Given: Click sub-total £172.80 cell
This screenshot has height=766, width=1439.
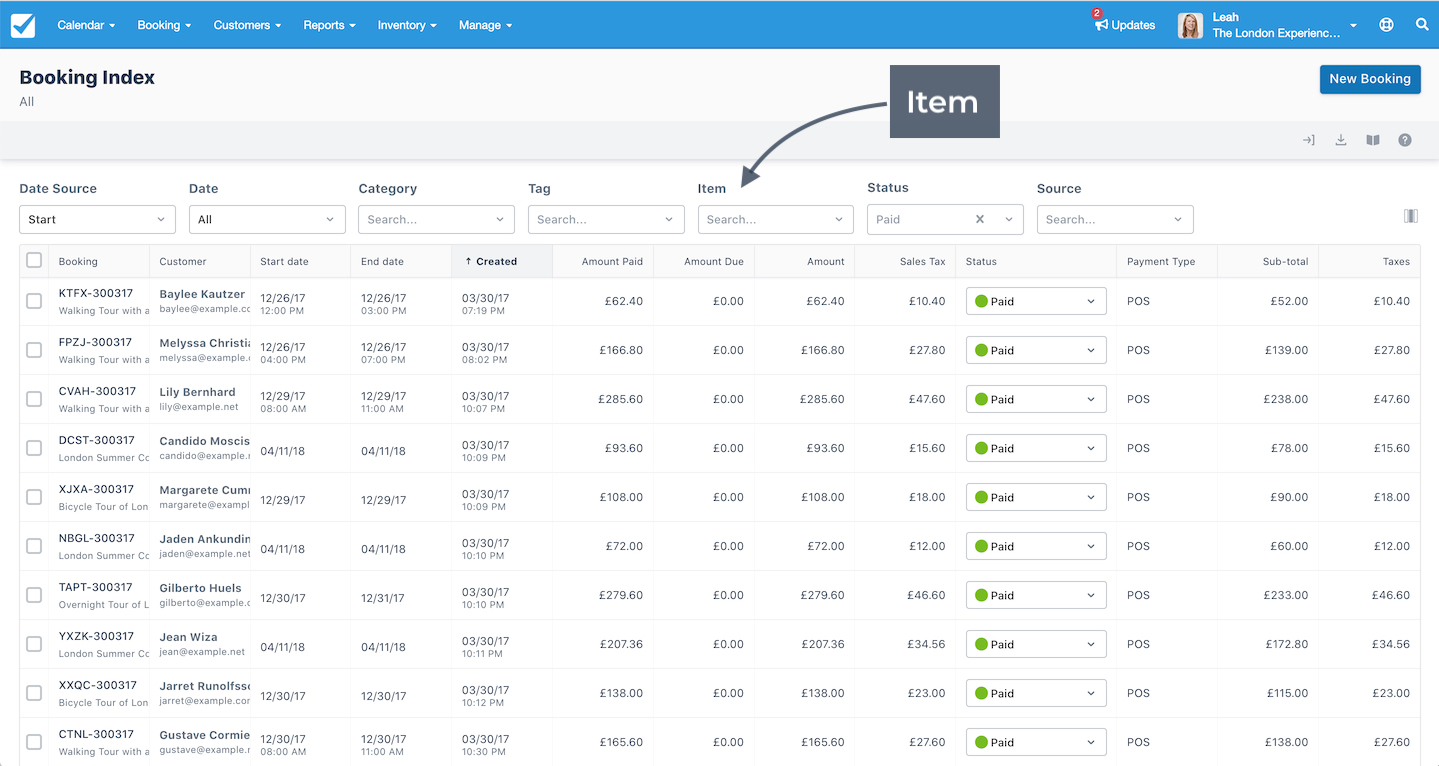Looking at the screenshot, I should point(1285,644).
